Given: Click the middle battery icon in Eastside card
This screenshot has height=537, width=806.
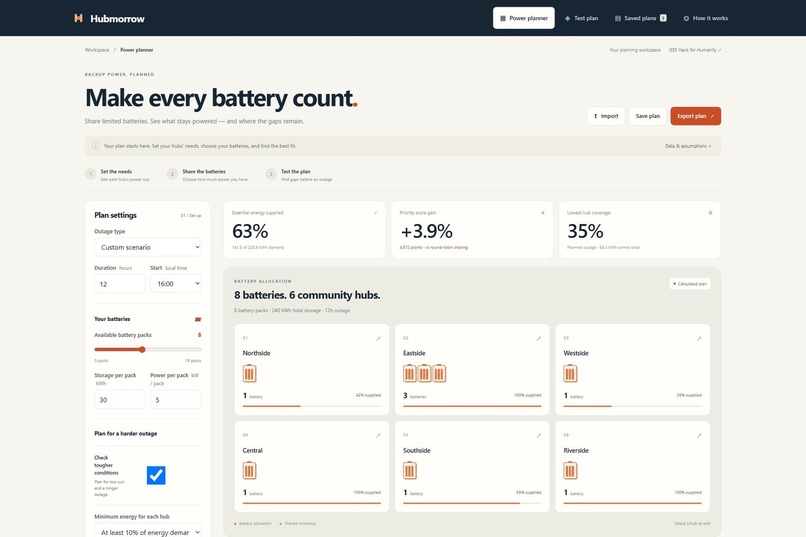Looking at the screenshot, I should click(424, 374).
